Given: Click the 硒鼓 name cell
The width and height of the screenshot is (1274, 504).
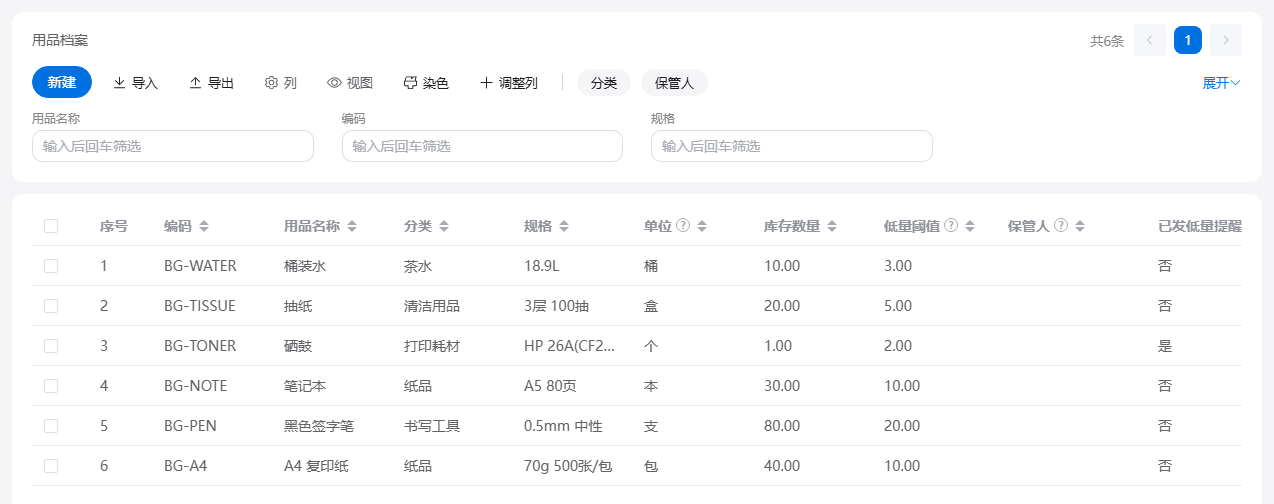Looking at the screenshot, I should 298,346.
